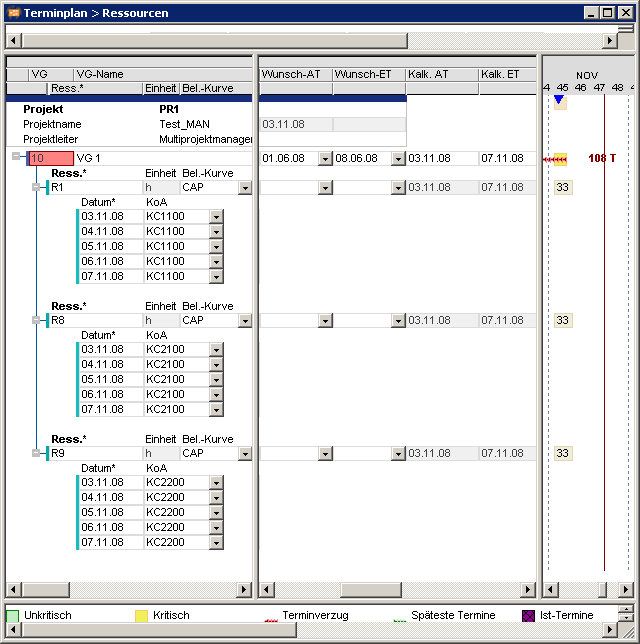Viewport: 640px width, 644px height.
Task: Click the Gantt bar labeled 33 for R8
Action: (563, 320)
